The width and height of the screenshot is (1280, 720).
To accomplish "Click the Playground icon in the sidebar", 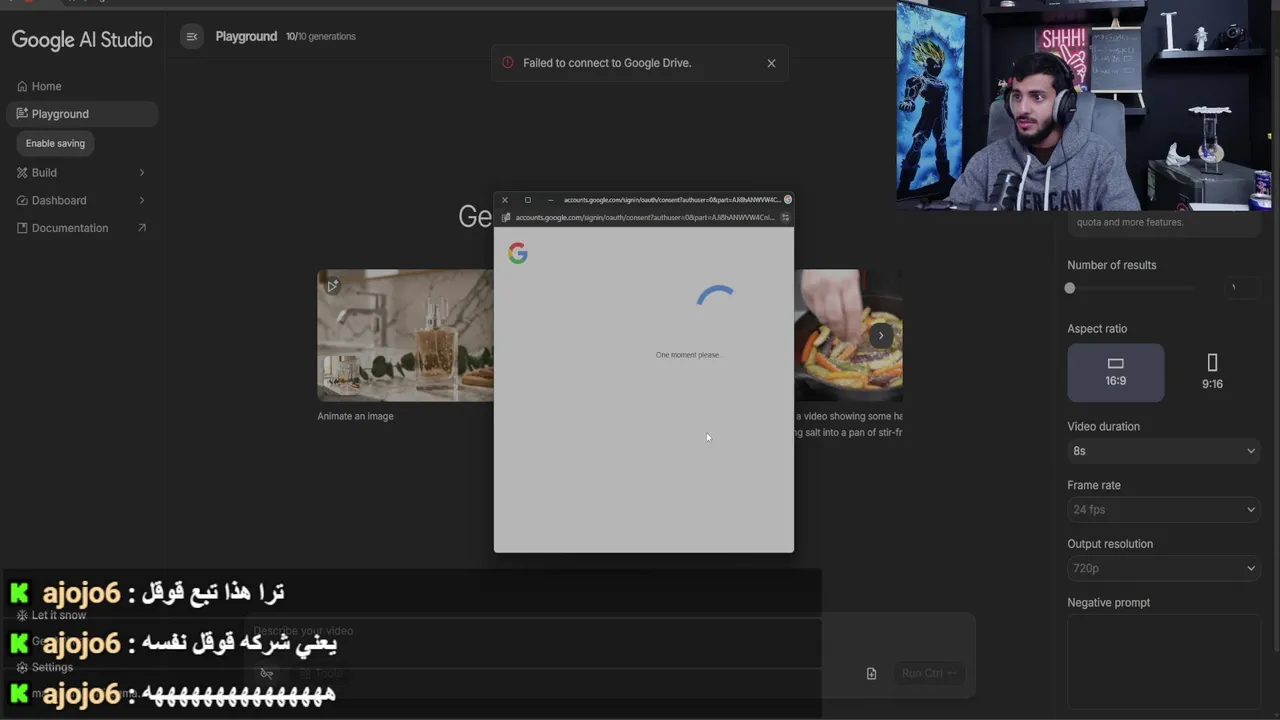I will pyautogui.click(x=22, y=114).
